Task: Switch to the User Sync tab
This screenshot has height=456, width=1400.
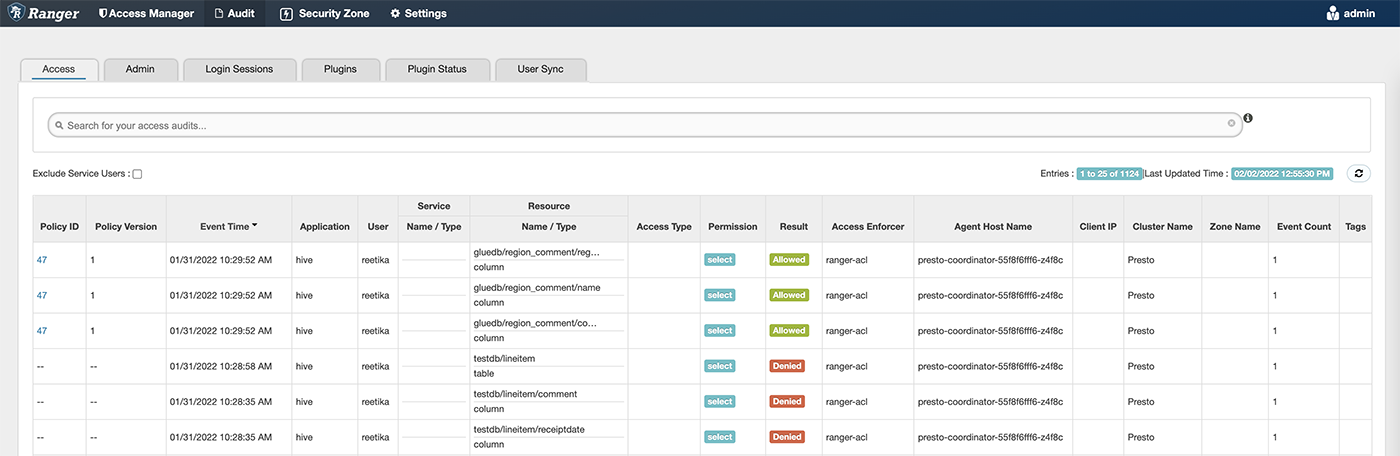Action: coord(540,69)
